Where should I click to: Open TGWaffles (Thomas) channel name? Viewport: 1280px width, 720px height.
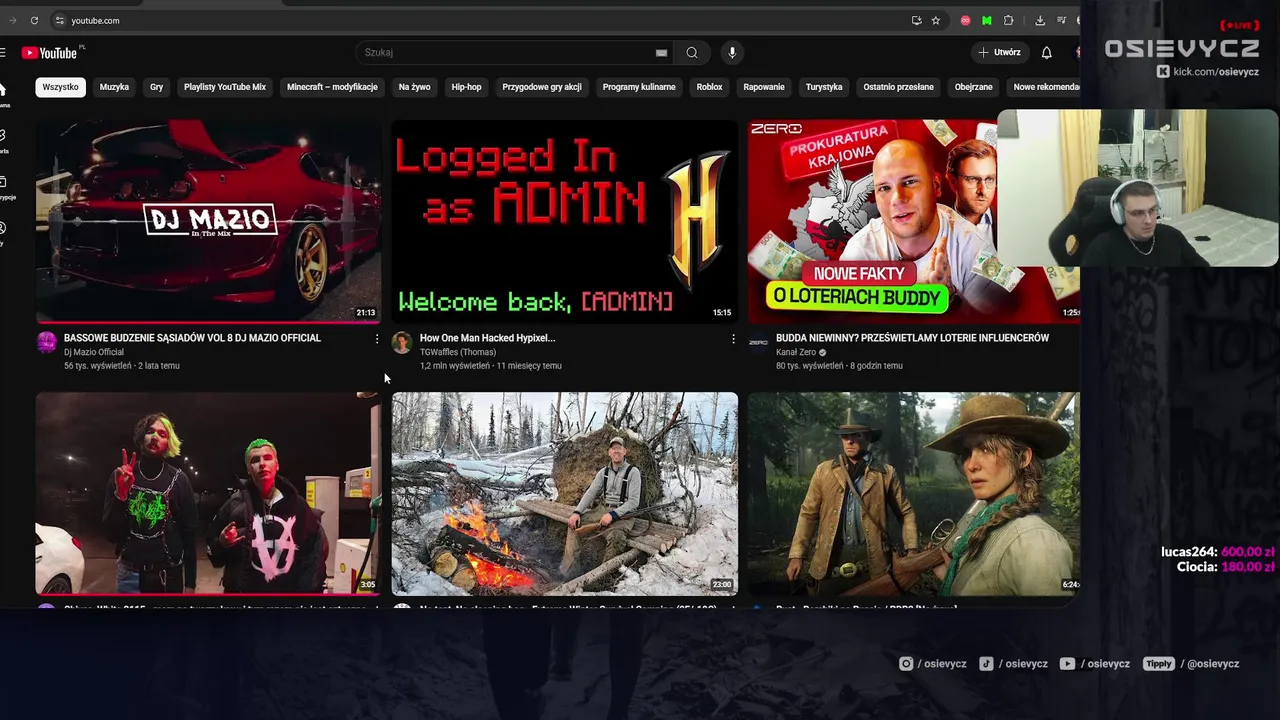point(458,352)
